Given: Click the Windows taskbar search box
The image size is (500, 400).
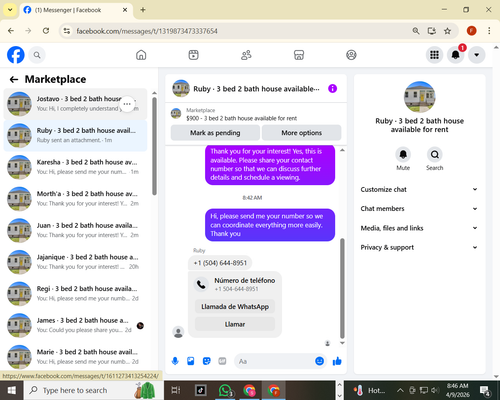Looking at the screenshot, I should coord(93,390).
